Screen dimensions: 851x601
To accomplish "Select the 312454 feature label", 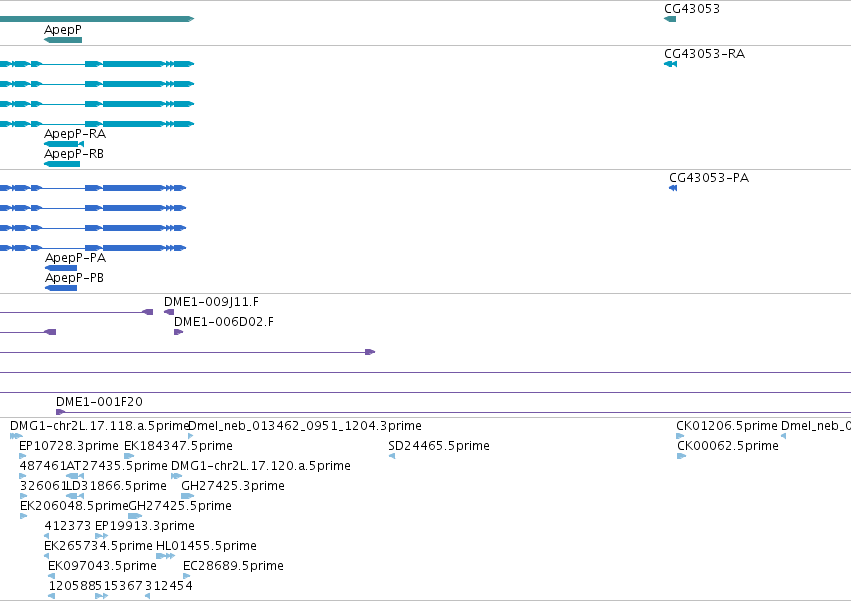I will [x=169, y=586].
